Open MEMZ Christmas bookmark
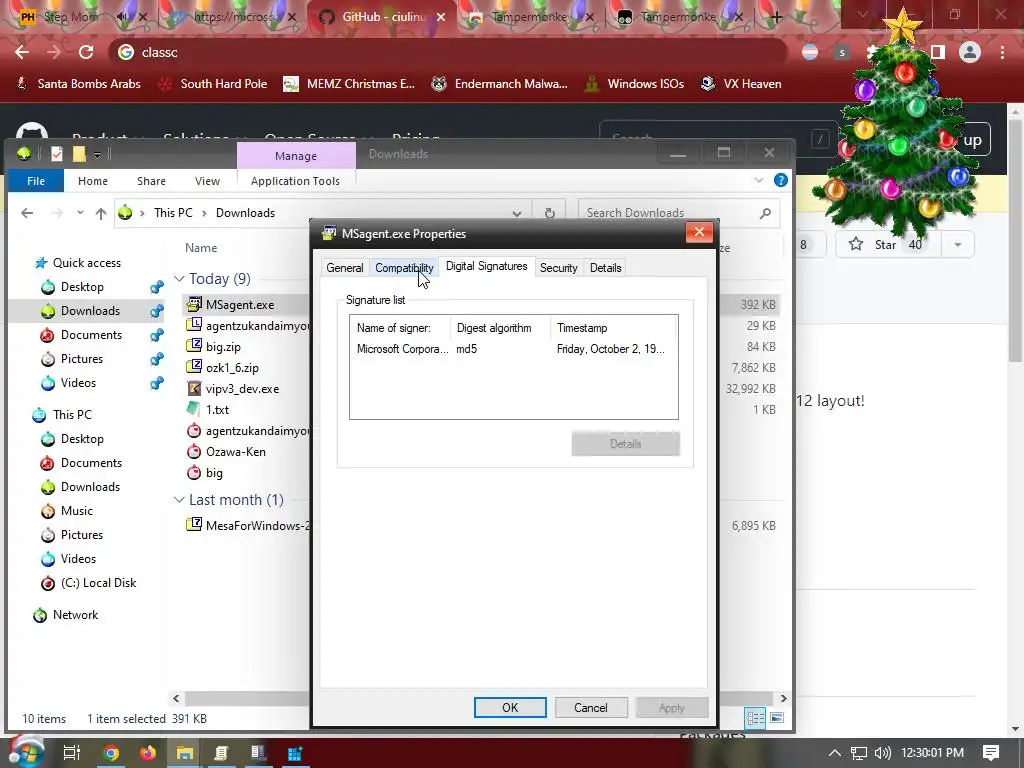This screenshot has height=768, width=1024. pos(349,84)
